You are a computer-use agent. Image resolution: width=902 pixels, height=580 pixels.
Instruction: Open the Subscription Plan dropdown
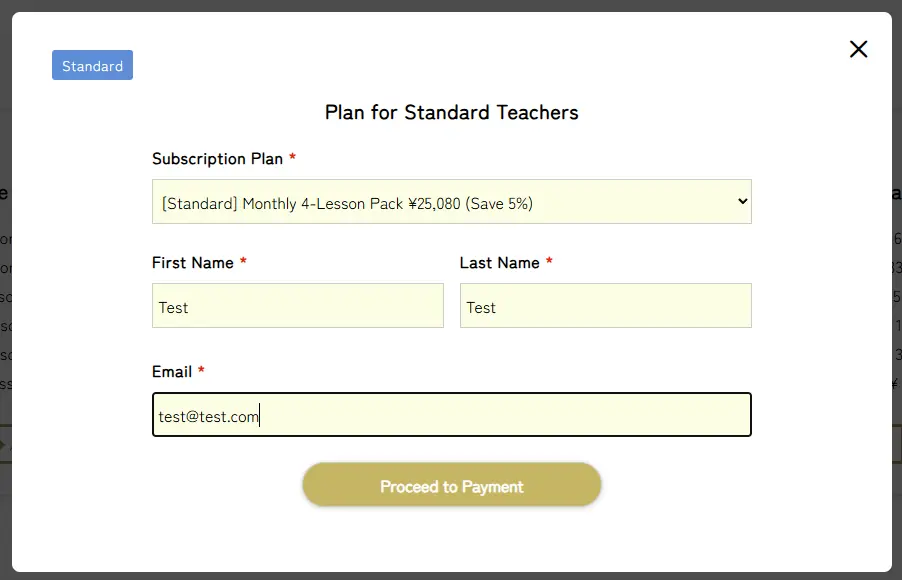click(452, 202)
